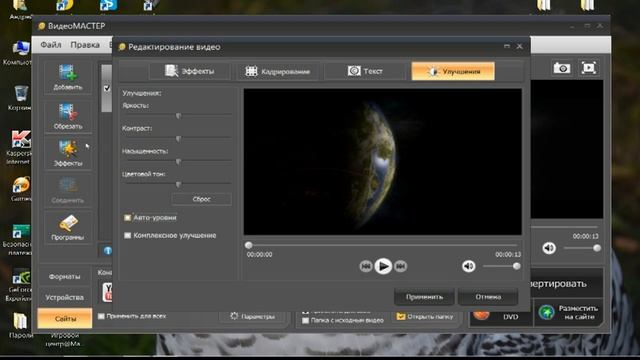Close the Редактирование видео dialog
Viewport: 640px width, 360px height.
tap(520, 47)
